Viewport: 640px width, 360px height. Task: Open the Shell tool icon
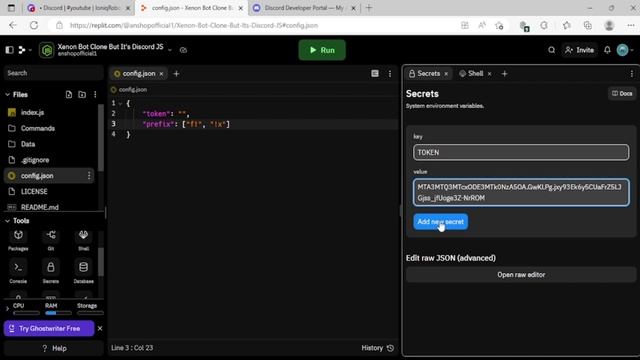83,240
